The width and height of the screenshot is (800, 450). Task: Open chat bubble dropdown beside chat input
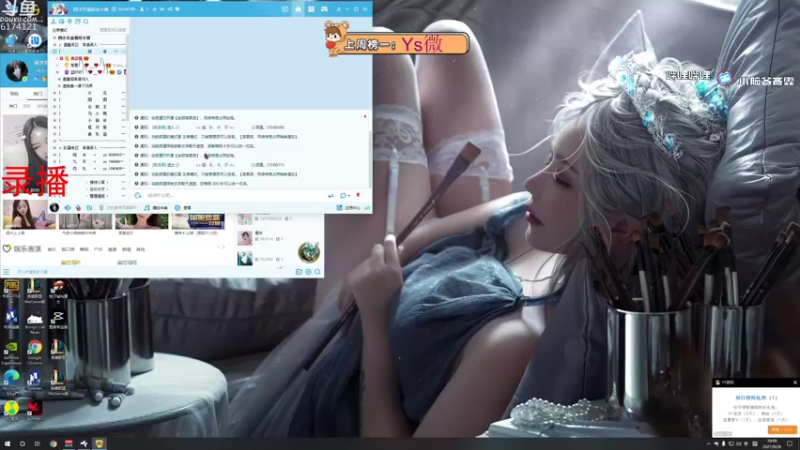tap(345, 195)
